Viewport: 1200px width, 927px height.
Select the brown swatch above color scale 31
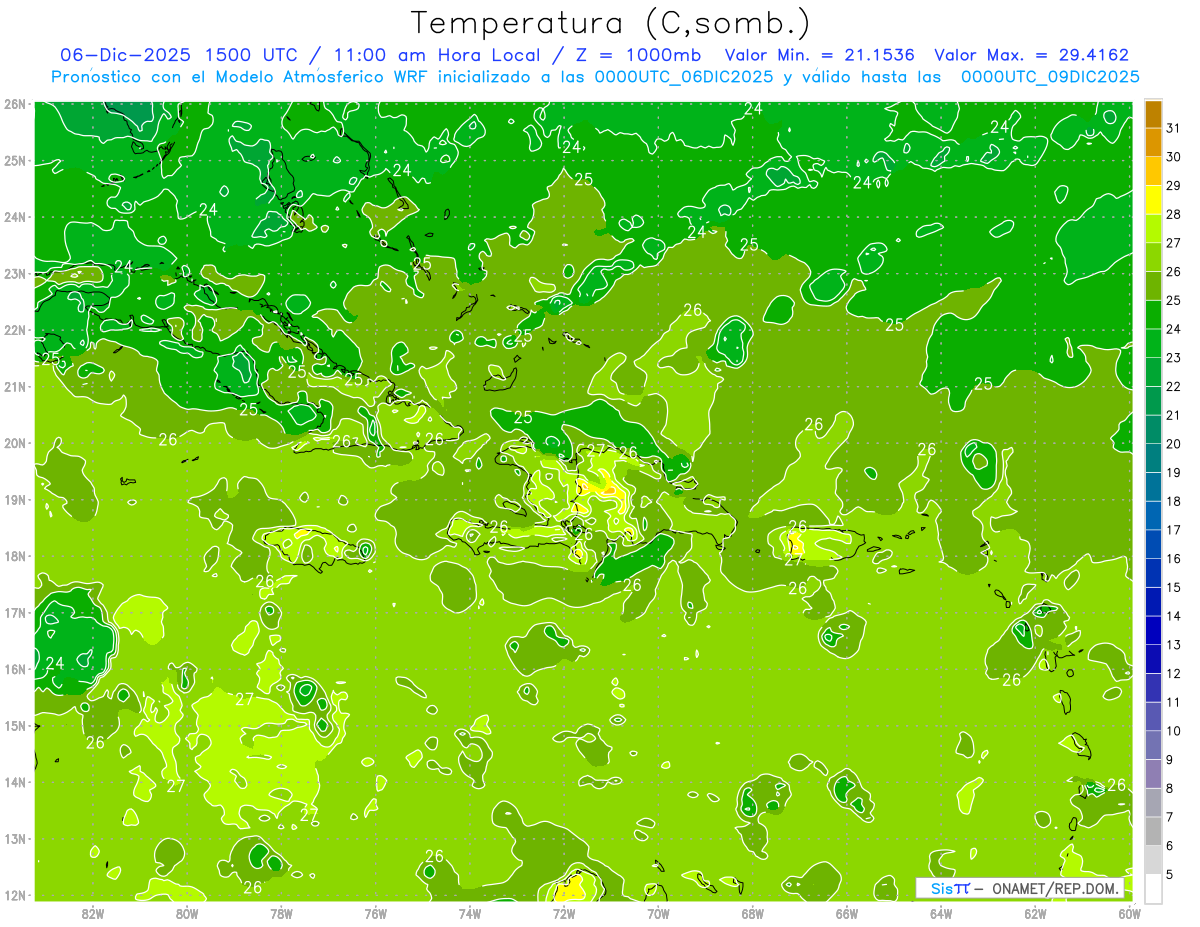point(1153,114)
